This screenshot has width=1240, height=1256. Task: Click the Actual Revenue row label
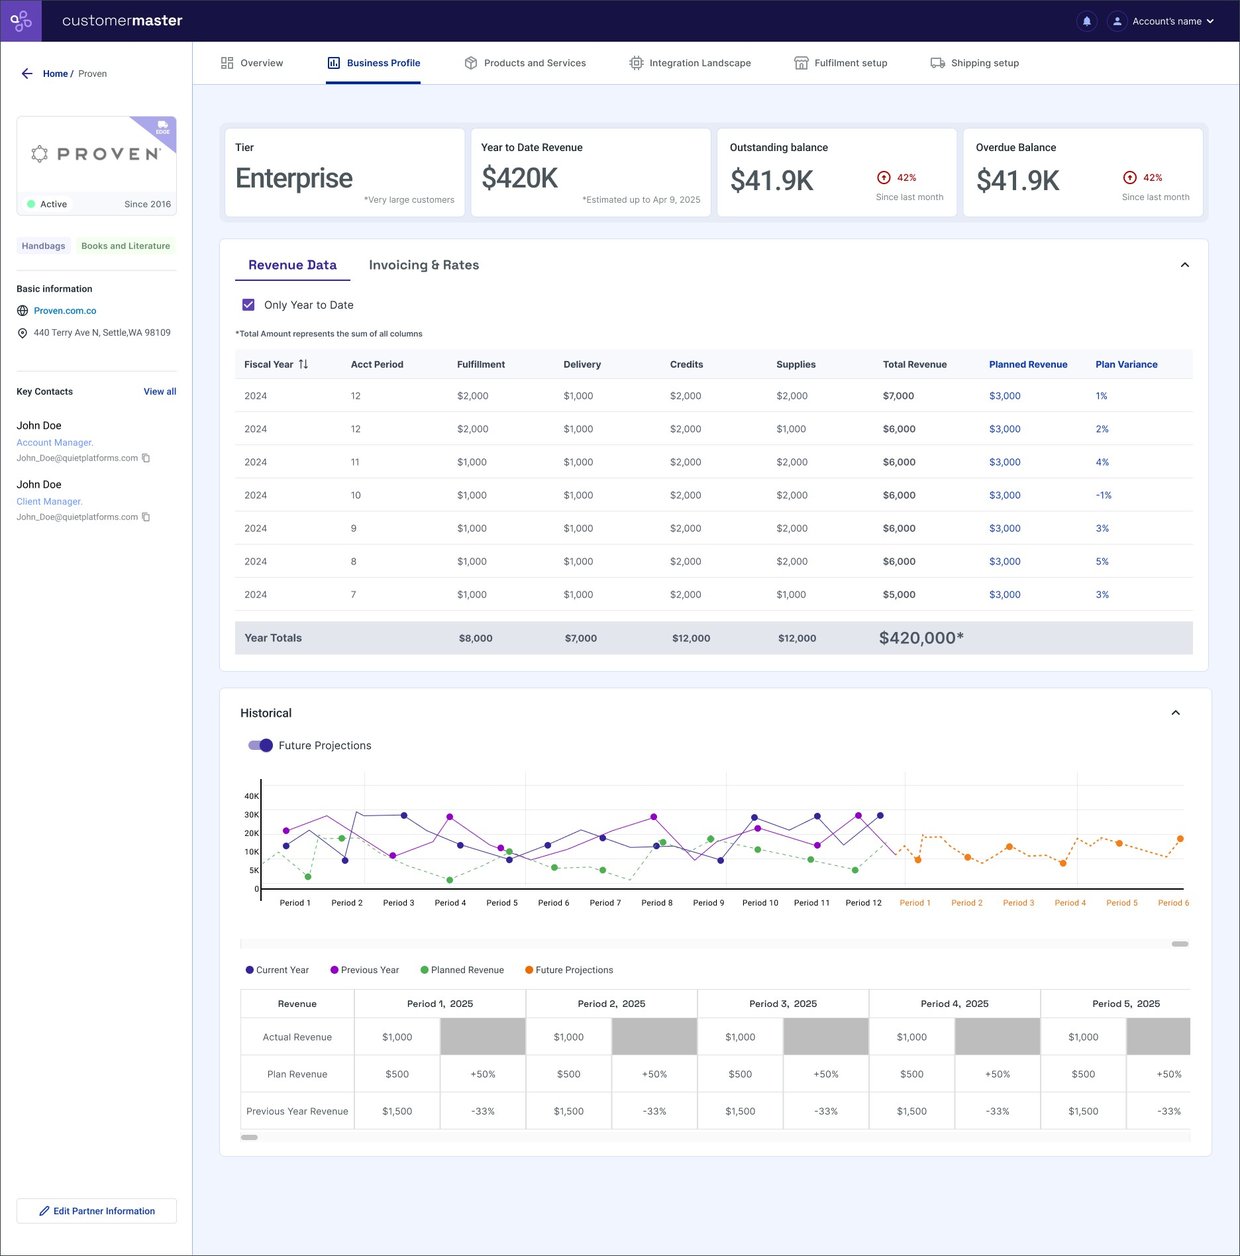click(297, 1037)
